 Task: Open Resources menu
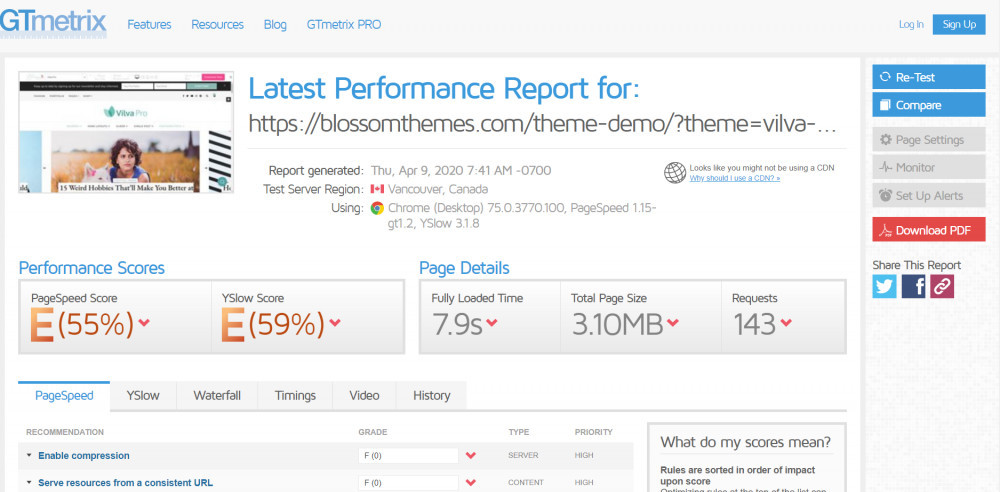(217, 25)
